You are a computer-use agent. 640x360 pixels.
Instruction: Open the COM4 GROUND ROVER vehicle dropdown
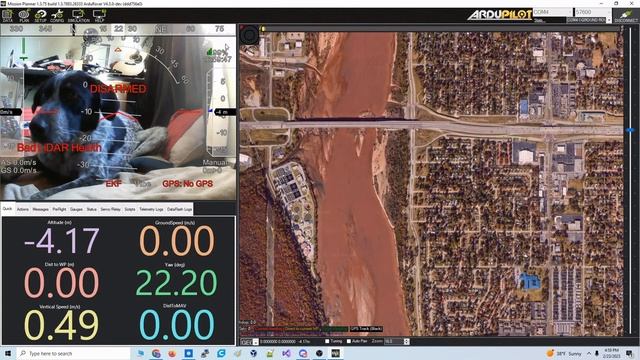[x=589, y=20]
